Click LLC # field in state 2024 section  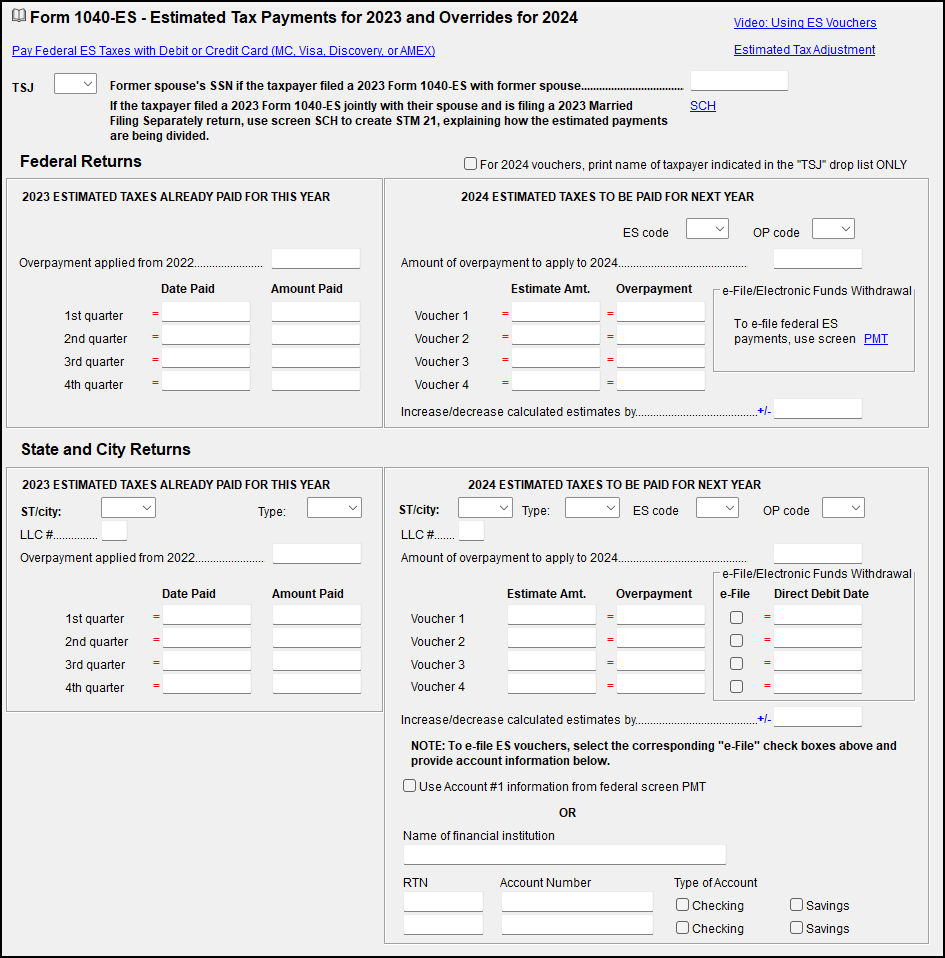(471, 531)
